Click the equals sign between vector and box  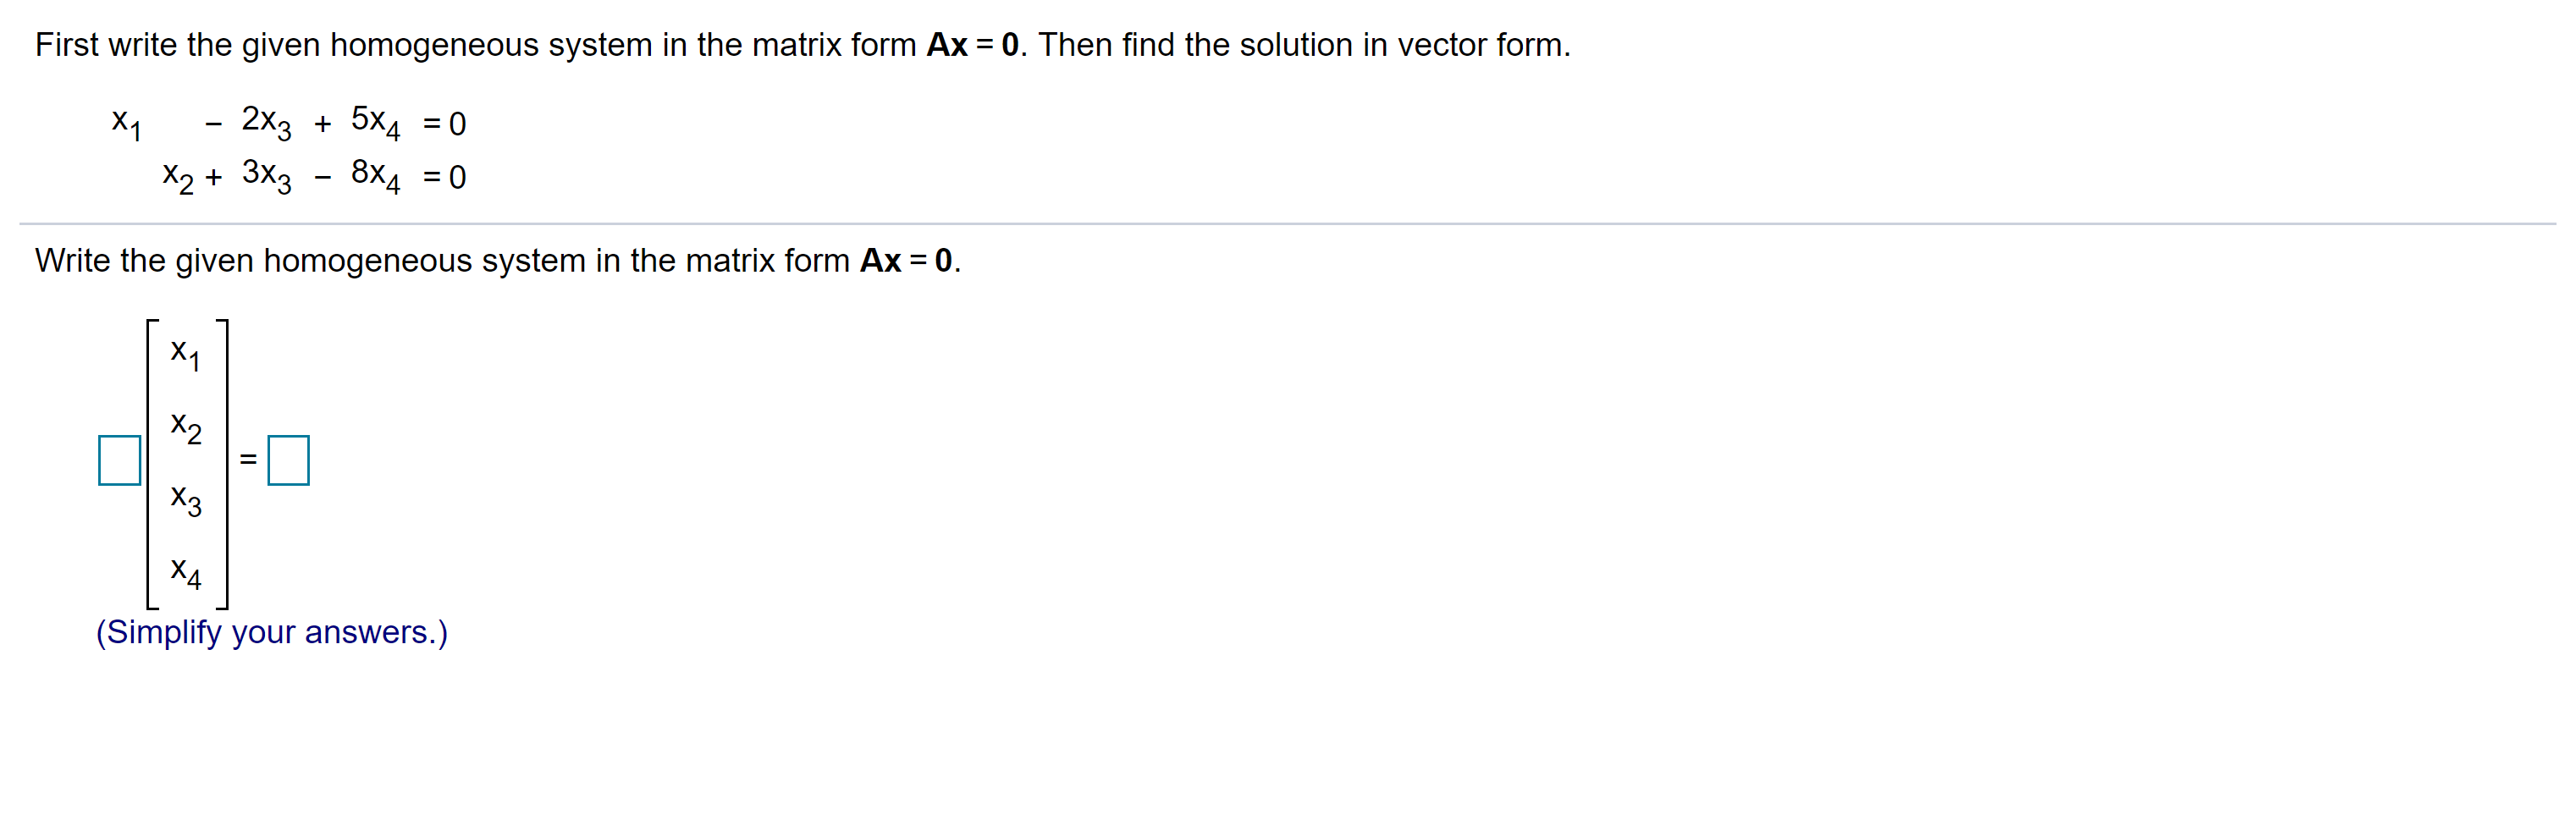(249, 460)
